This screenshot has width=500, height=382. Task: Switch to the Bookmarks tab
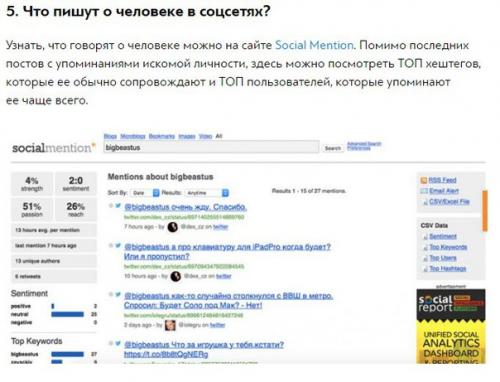pos(162,136)
